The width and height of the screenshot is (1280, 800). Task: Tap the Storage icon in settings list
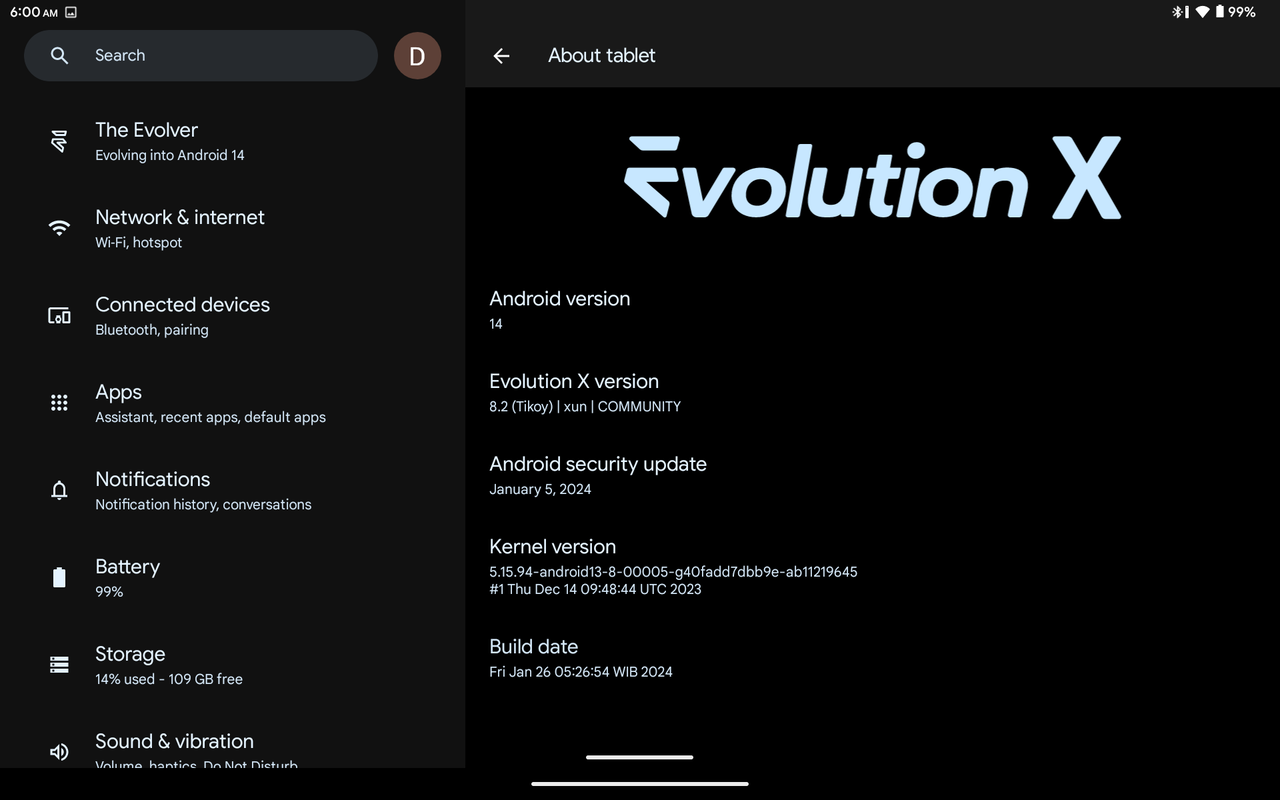click(x=59, y=665)
